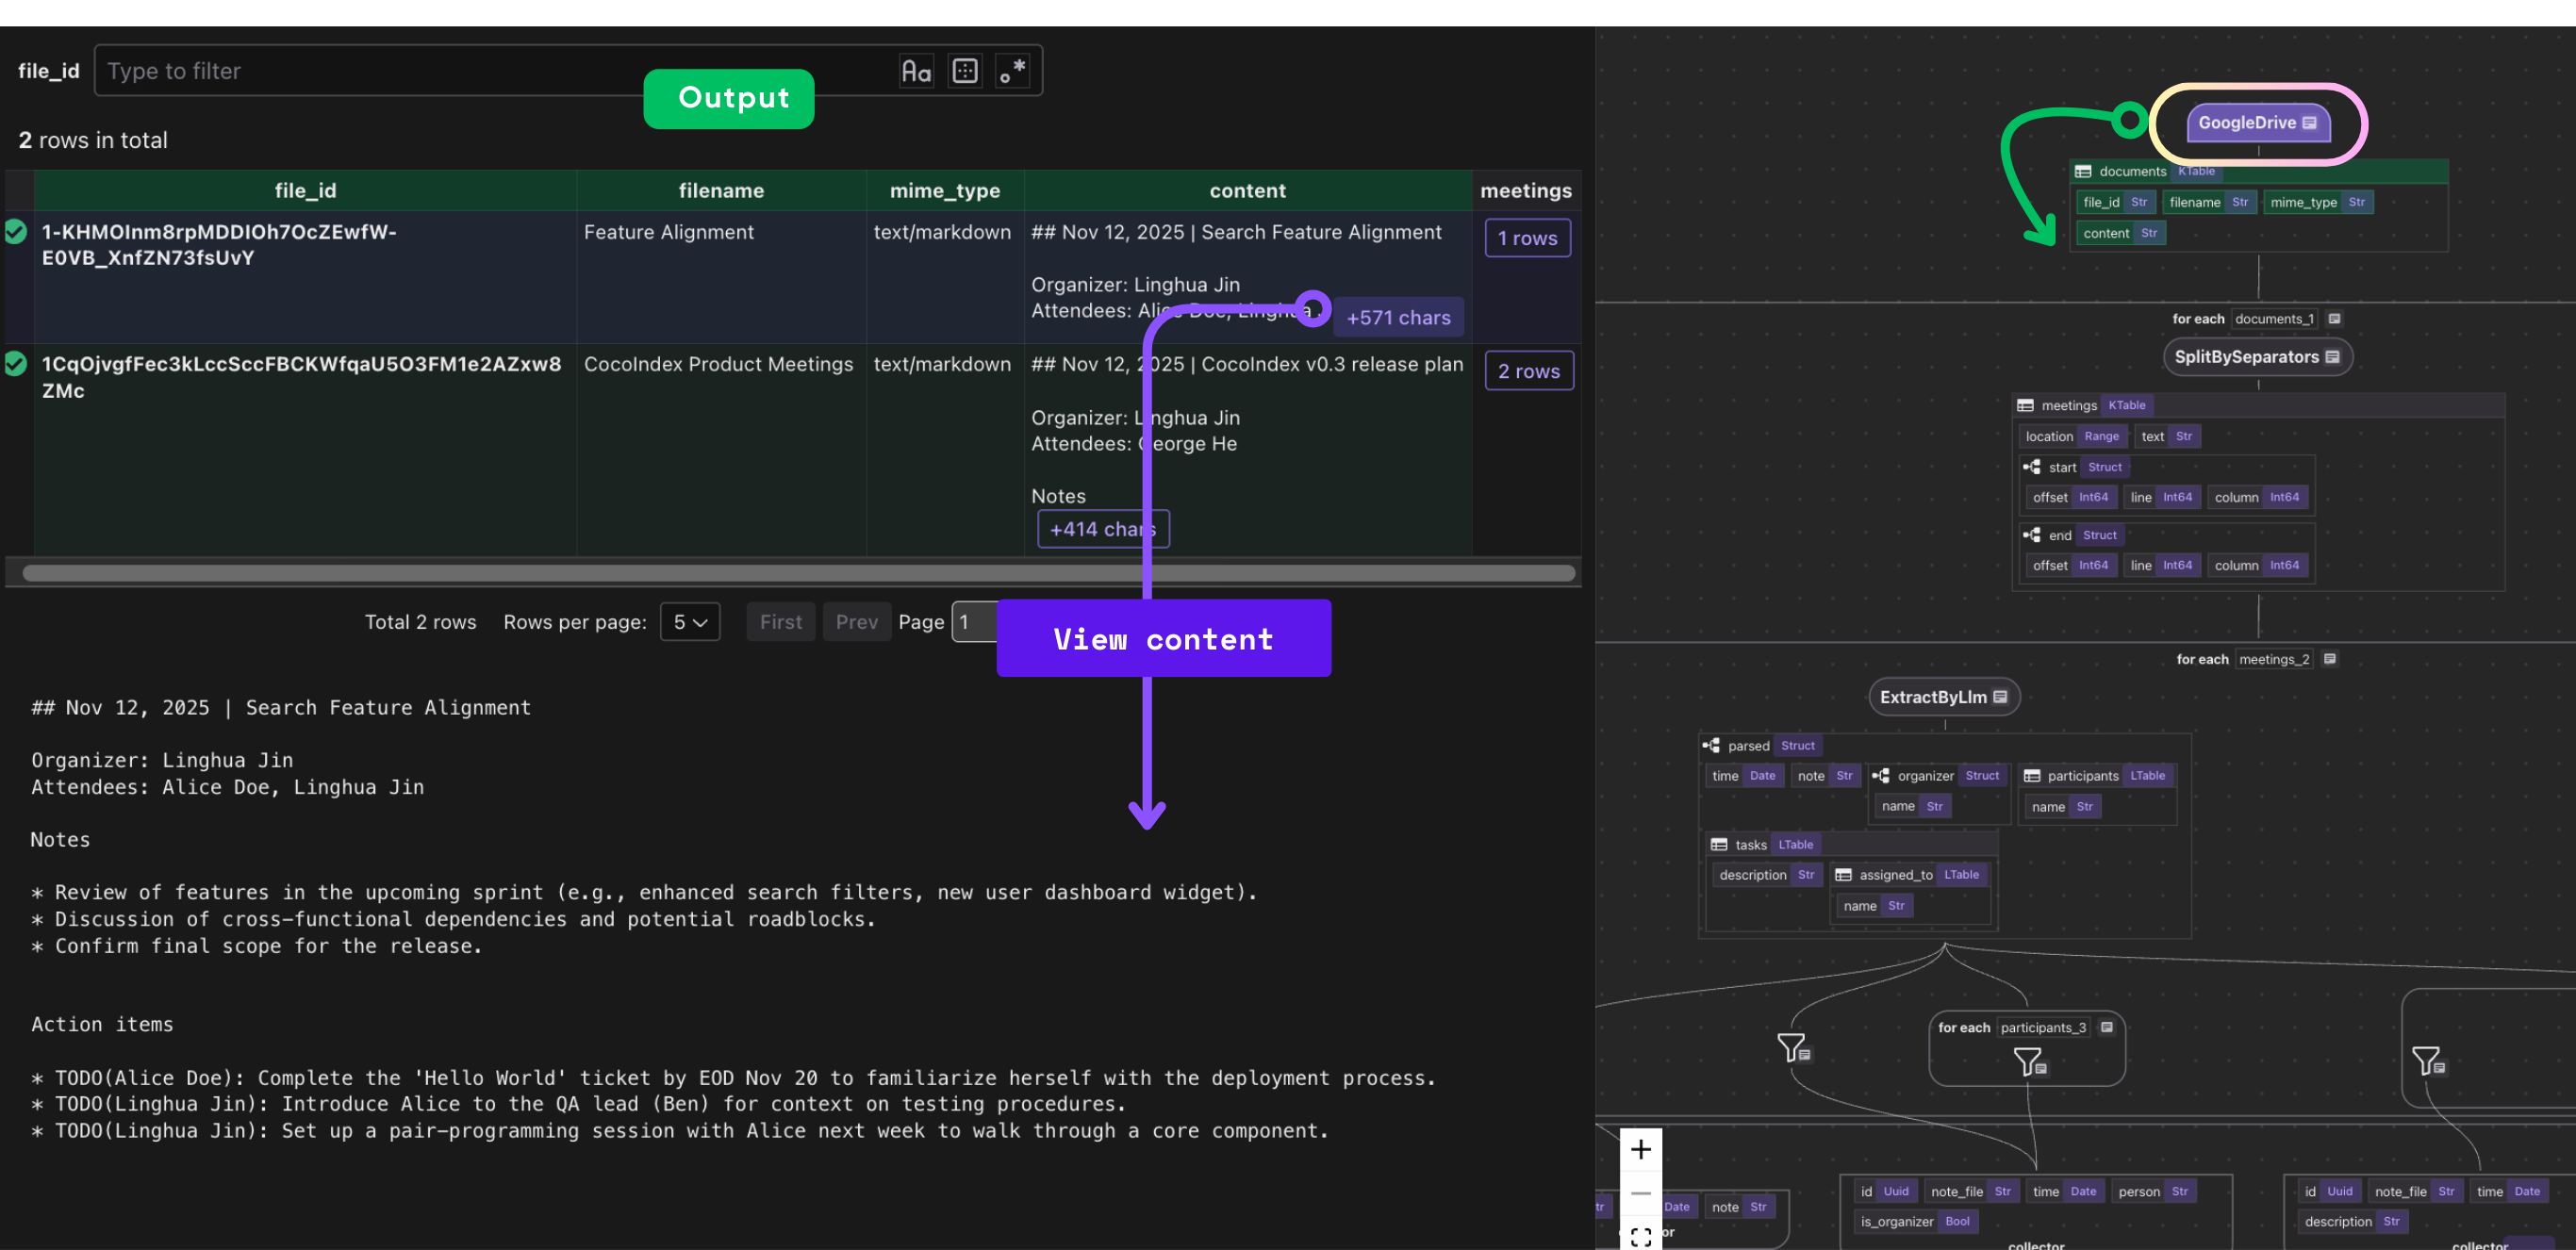Open the ExtractByLlm node details icon
The height and width of the screenshot is (1250, 2576).
pyautogui.click(x=2000, y=697)
